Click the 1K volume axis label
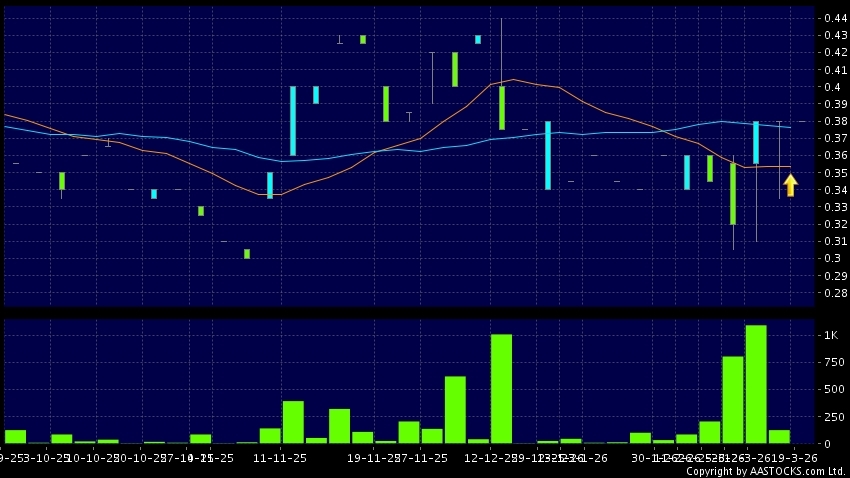This screenshot has width=850, height=478. [x=831, y=335]
